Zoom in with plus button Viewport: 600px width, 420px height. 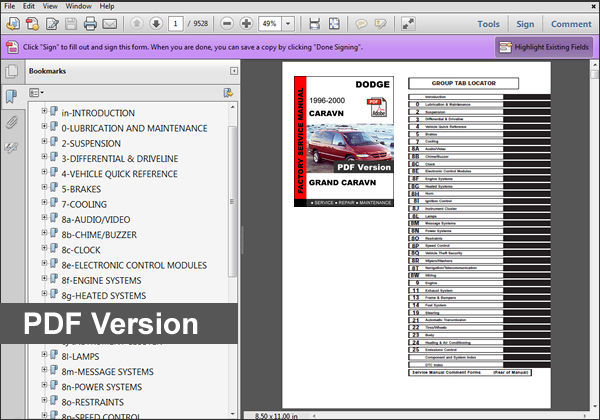coord(246,24)
